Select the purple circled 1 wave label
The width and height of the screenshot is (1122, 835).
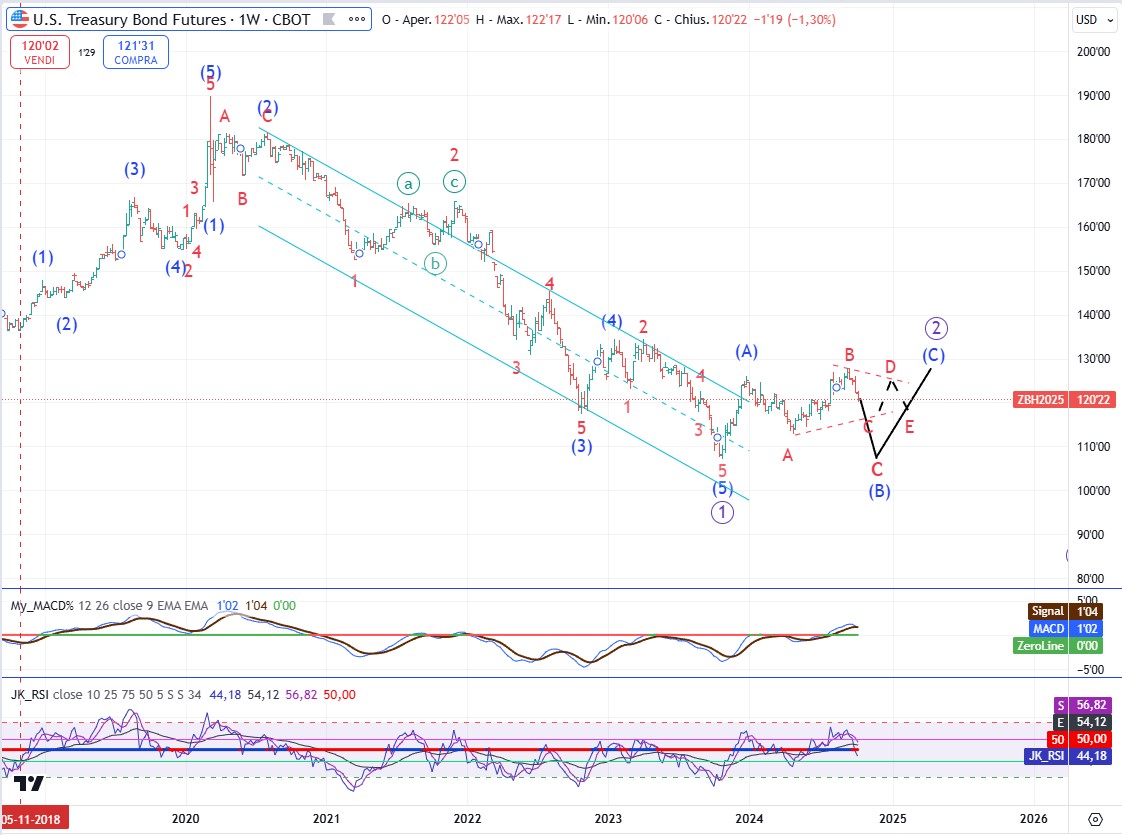click(x=722, y=512)
